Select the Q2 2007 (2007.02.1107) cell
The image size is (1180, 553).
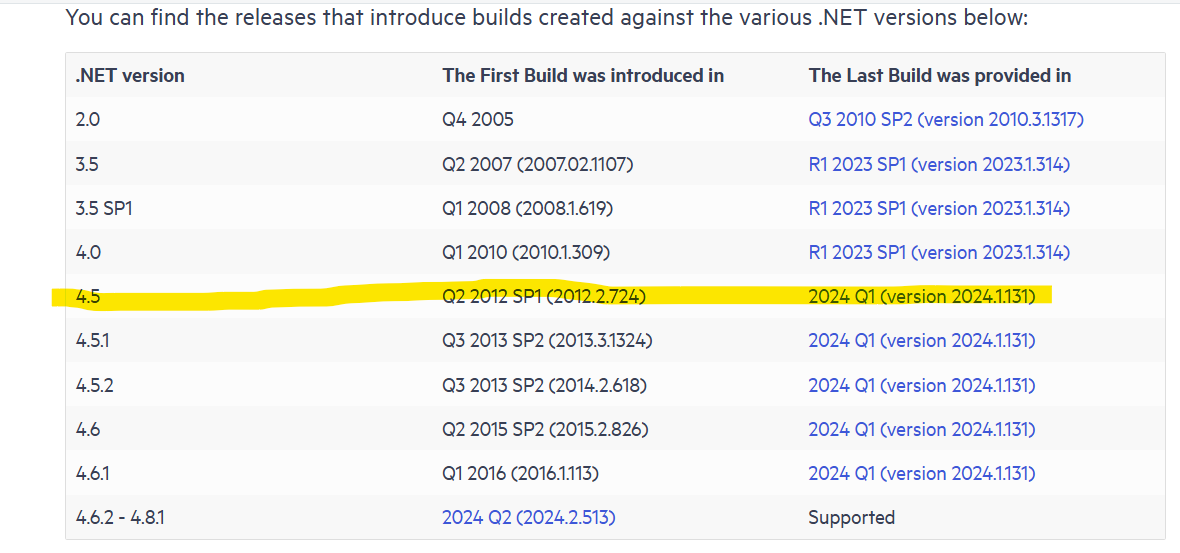point(538,164)
